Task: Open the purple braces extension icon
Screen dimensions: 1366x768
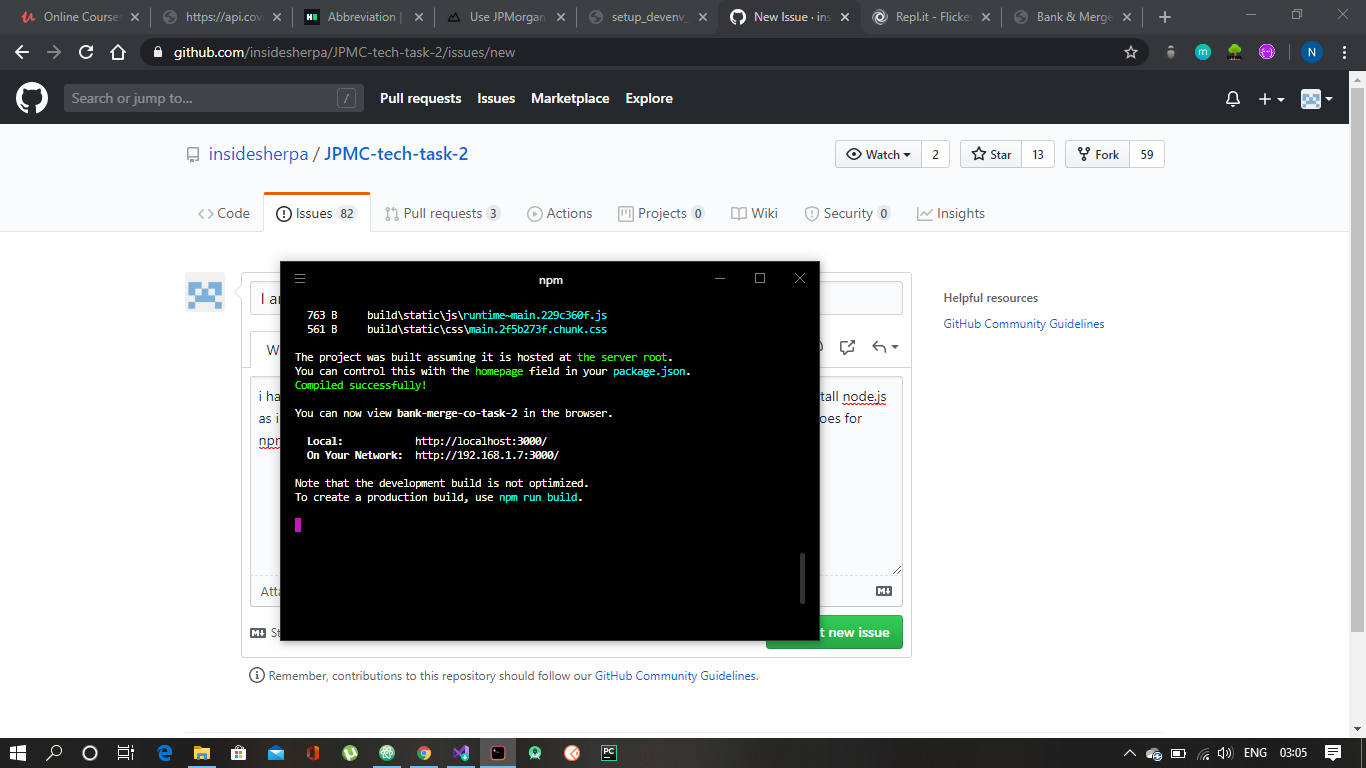Action: [1267, 52]
